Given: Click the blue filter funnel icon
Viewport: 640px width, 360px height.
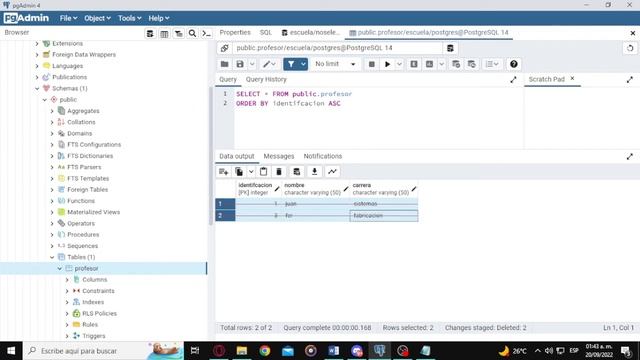Looking at the screenshot, I should 291,64.
